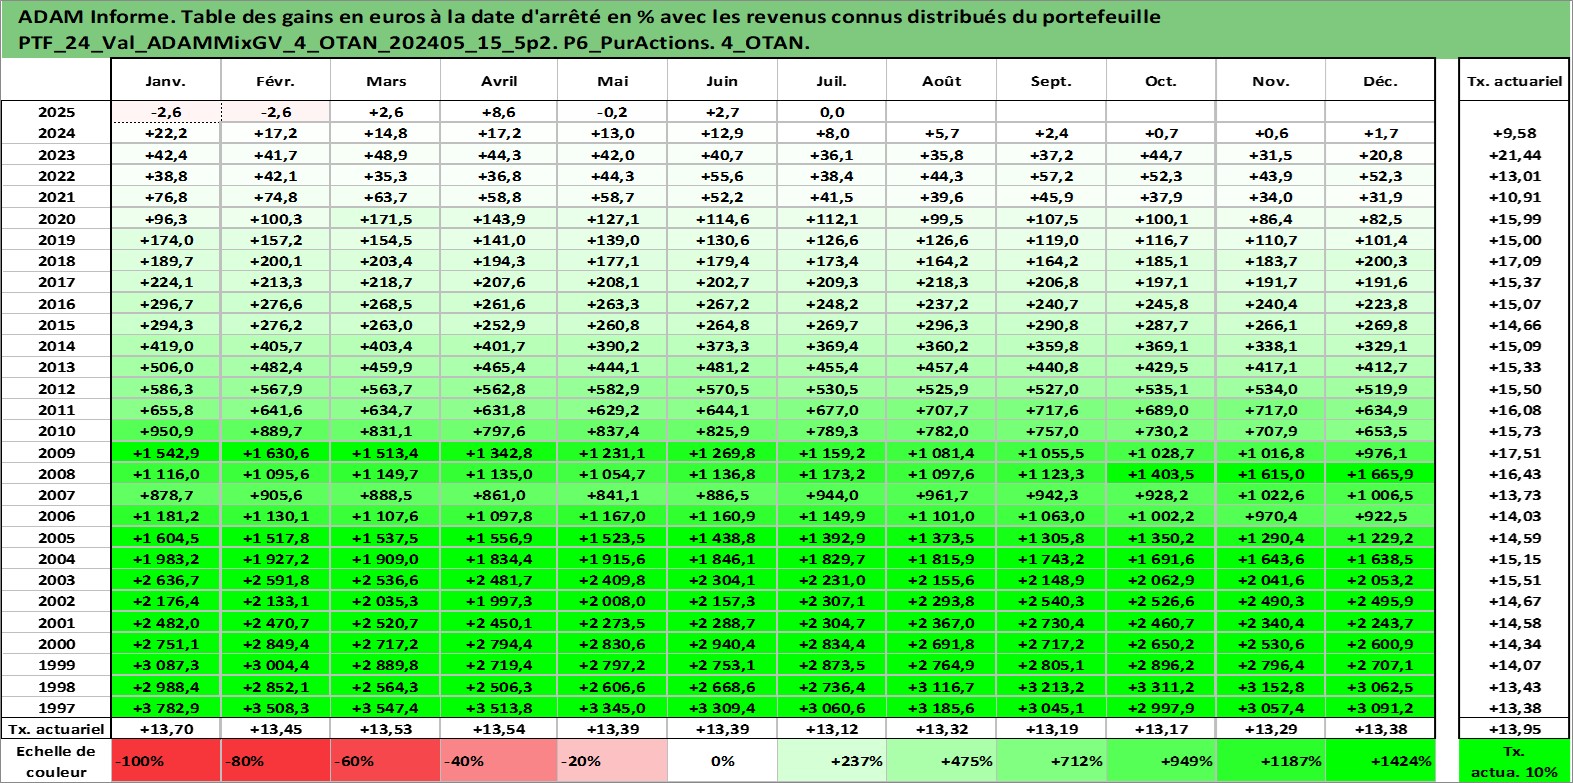The height and width of the screenshot is (783, 1573).
Task: Click the 'Août' column header
Action: [942, 81]
